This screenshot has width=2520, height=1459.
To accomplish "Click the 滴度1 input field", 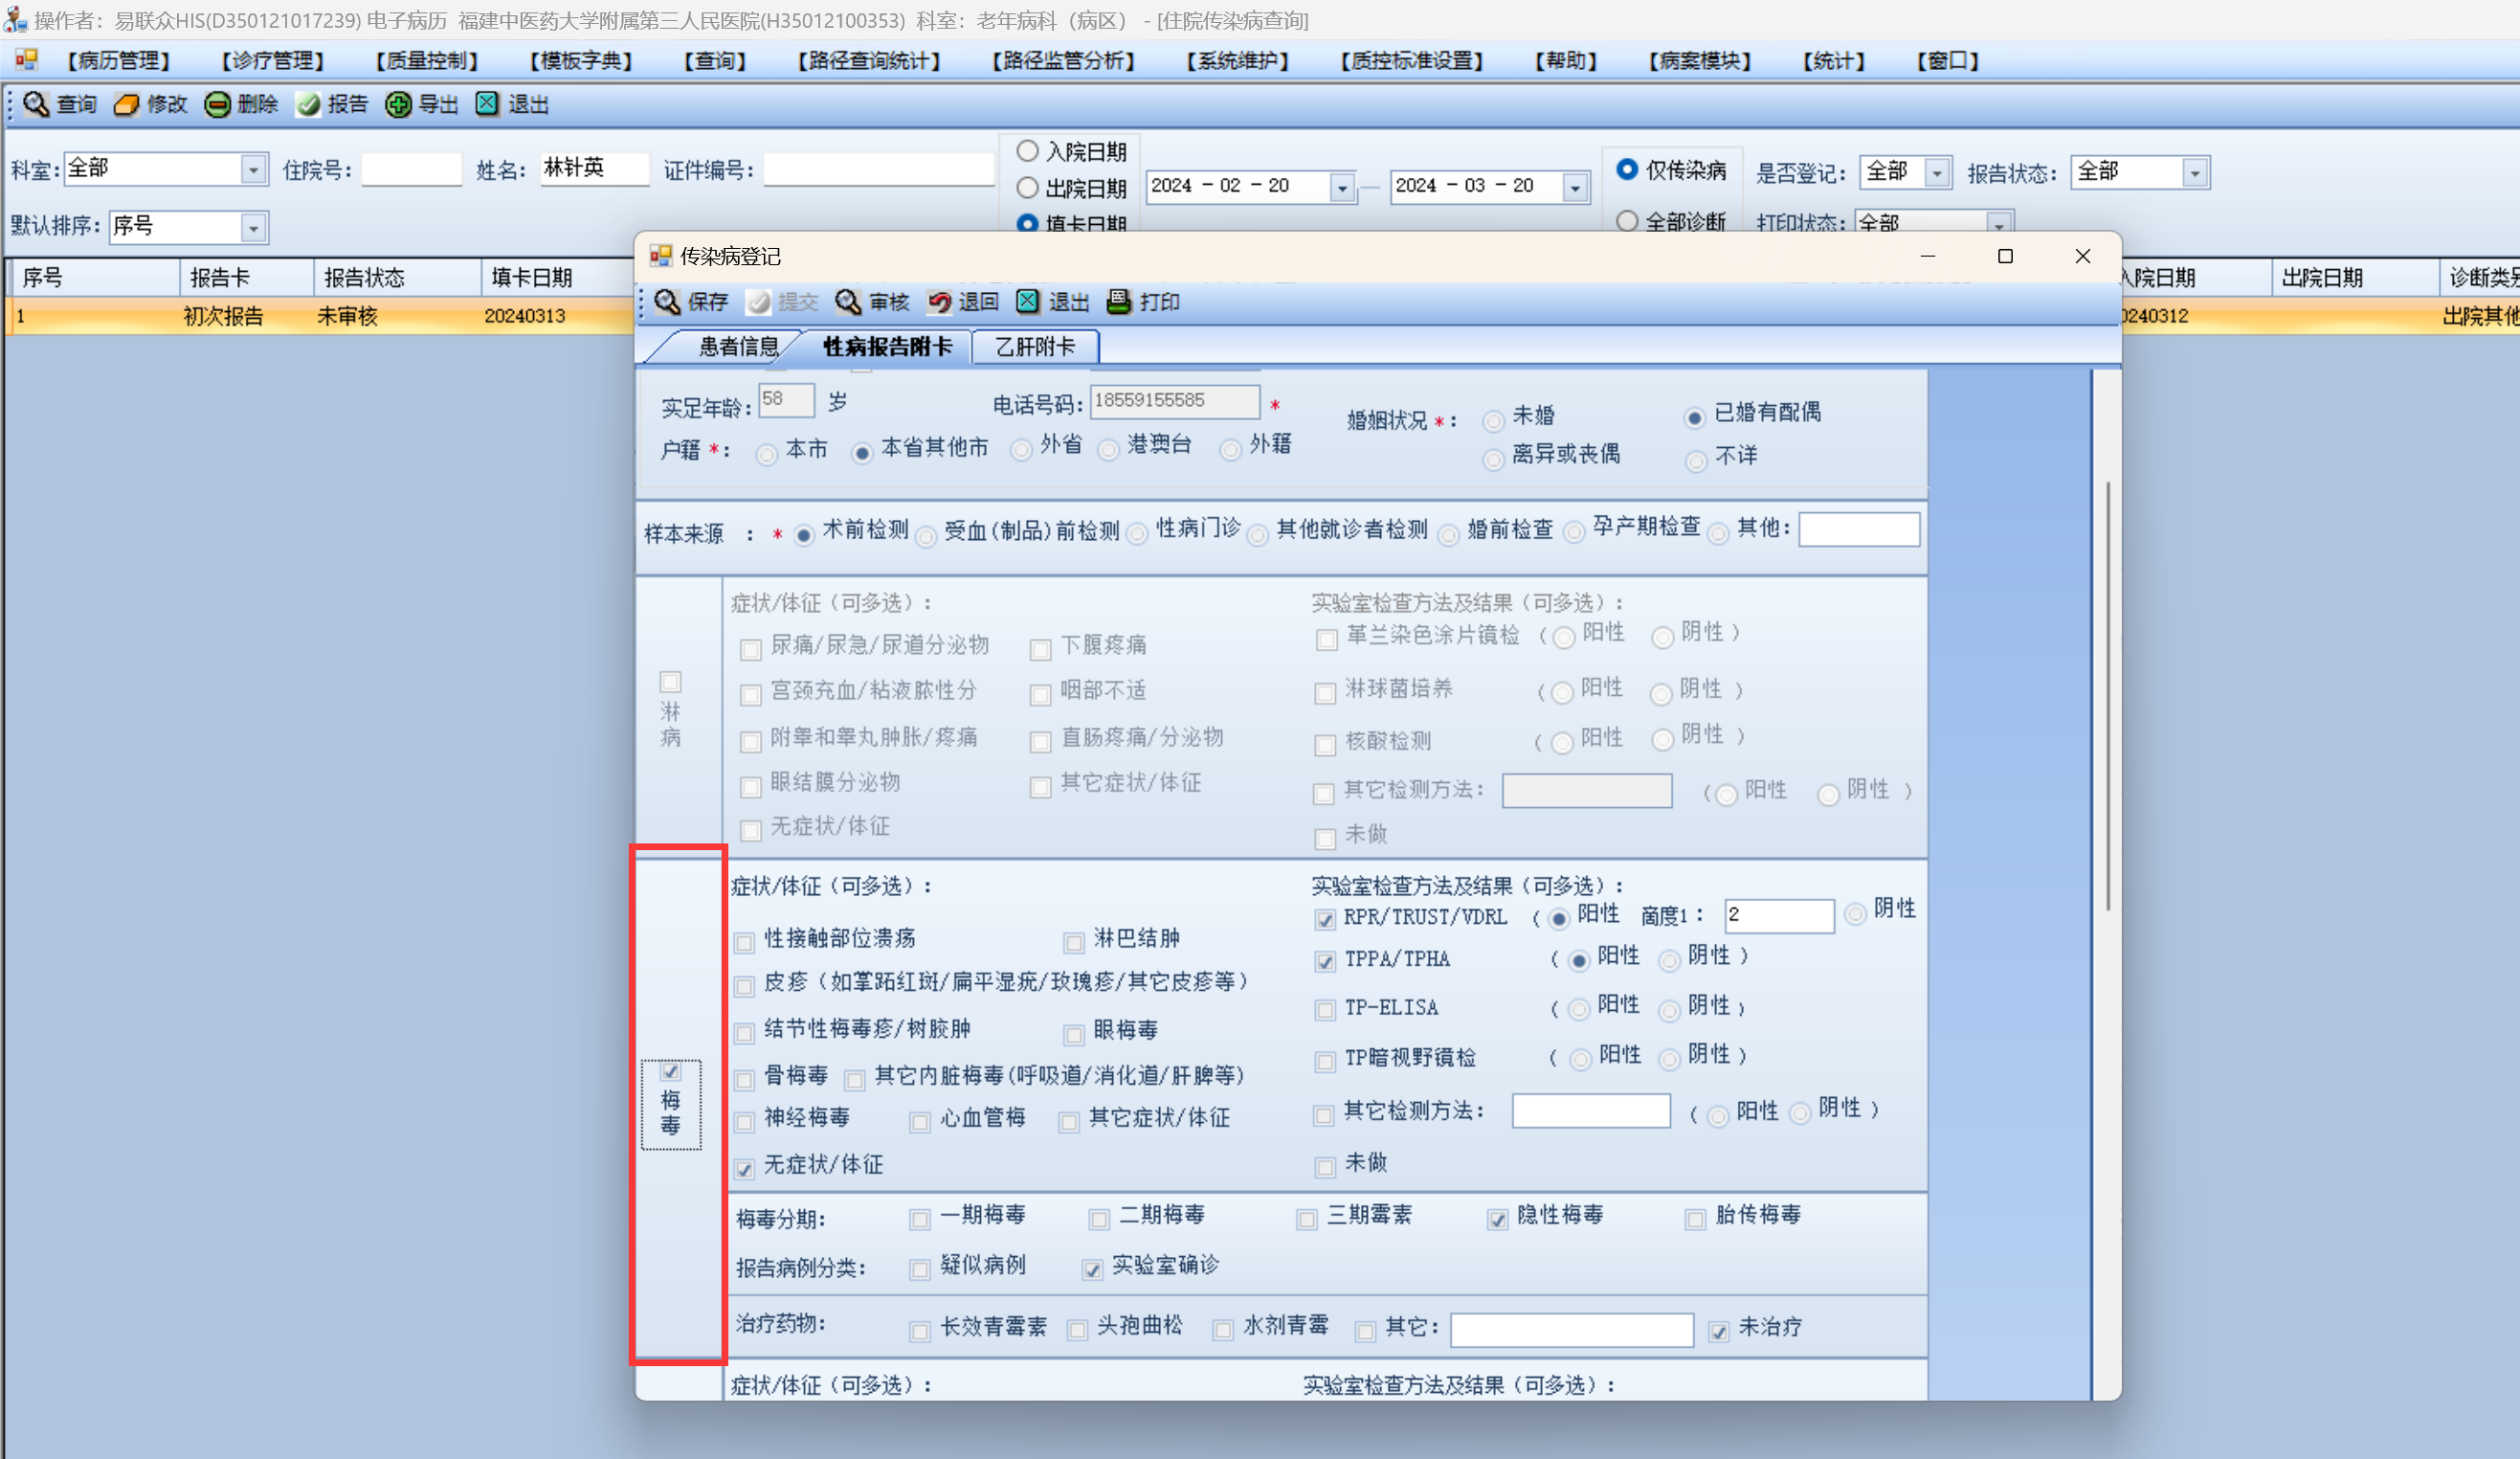I will pos(1778,915).
